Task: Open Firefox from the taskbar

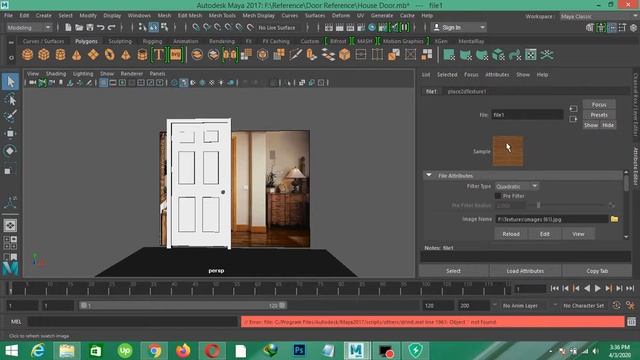Action: pos(183,350)
